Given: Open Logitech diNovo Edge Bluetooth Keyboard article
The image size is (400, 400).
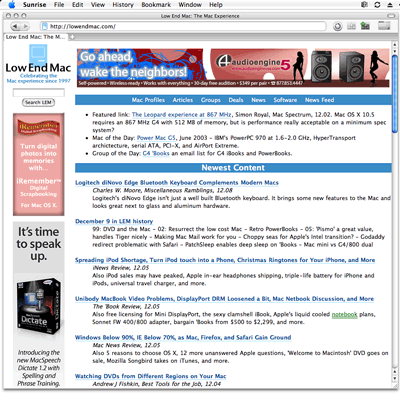Looking at the screenshot, I should point(177,183).
